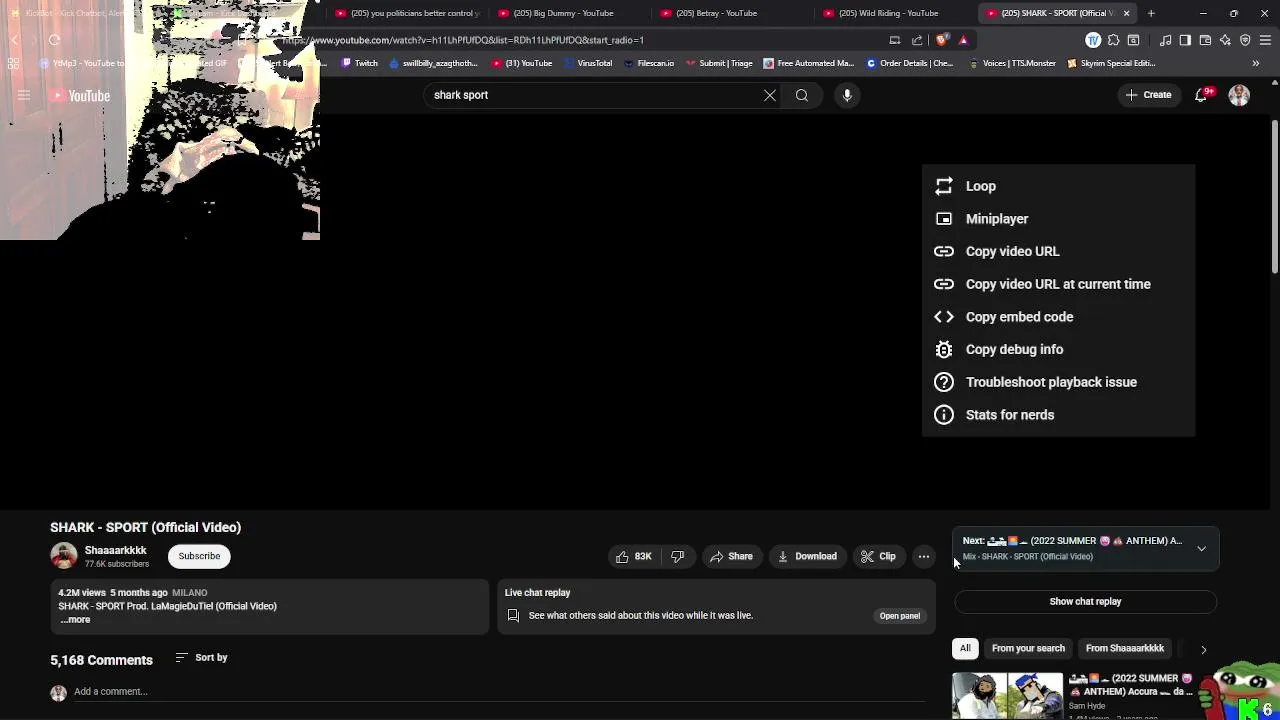Open a new browser tab
This screenshot has width=1280, height=720.
[x=1151, y=13]
